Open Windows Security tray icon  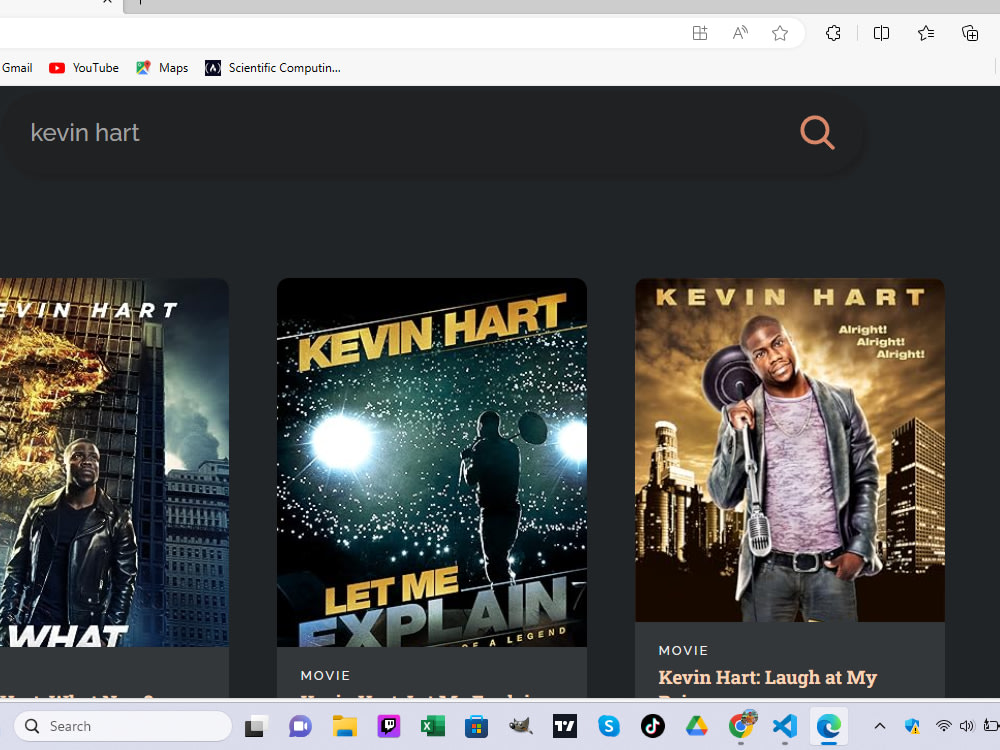[x=912, y=726]
